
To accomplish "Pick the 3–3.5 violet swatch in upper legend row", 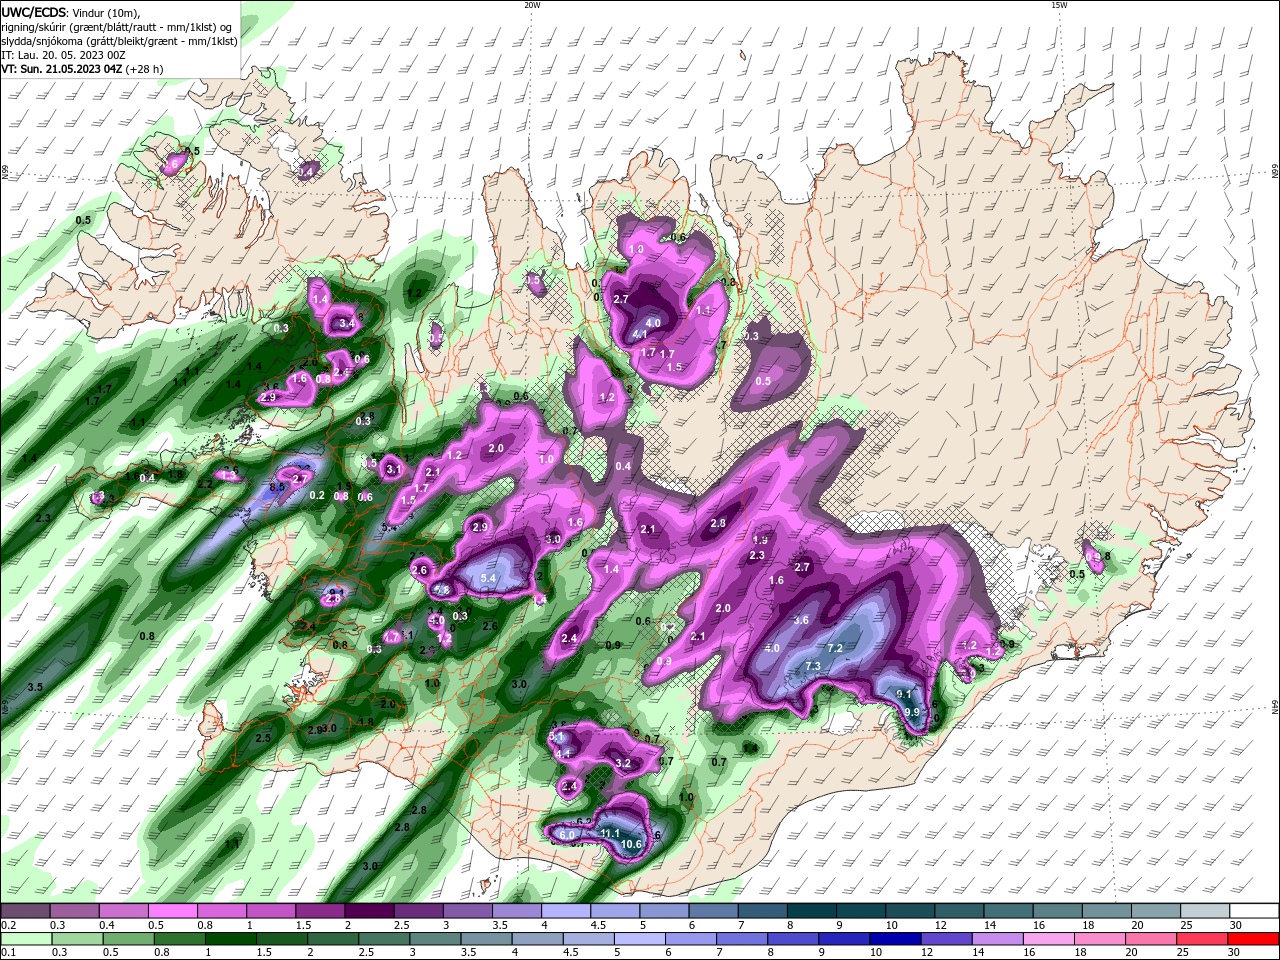I will point(468,911).
